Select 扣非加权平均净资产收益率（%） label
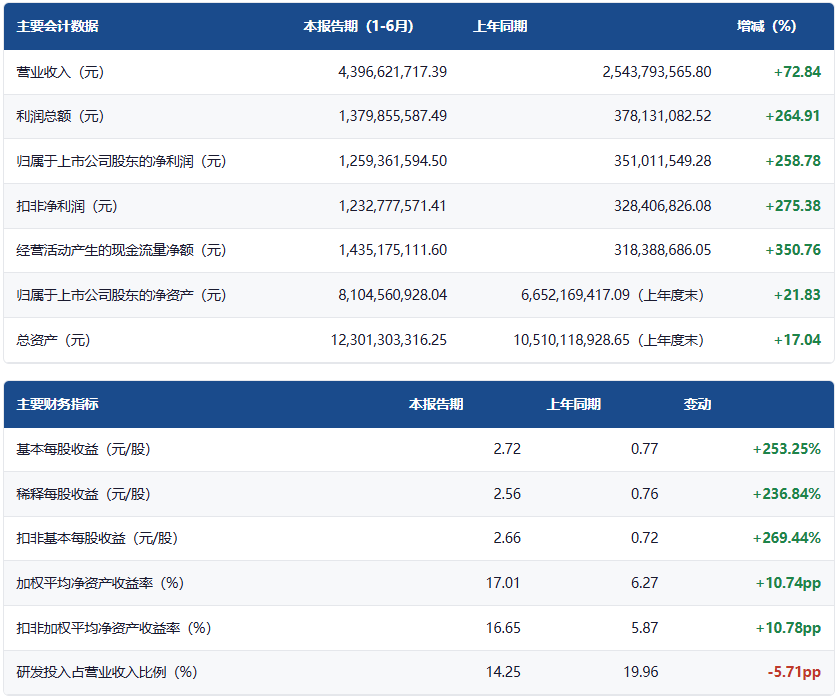Image resolution: width=837 pixels, height=699 pixels. (x=114, y=628)
